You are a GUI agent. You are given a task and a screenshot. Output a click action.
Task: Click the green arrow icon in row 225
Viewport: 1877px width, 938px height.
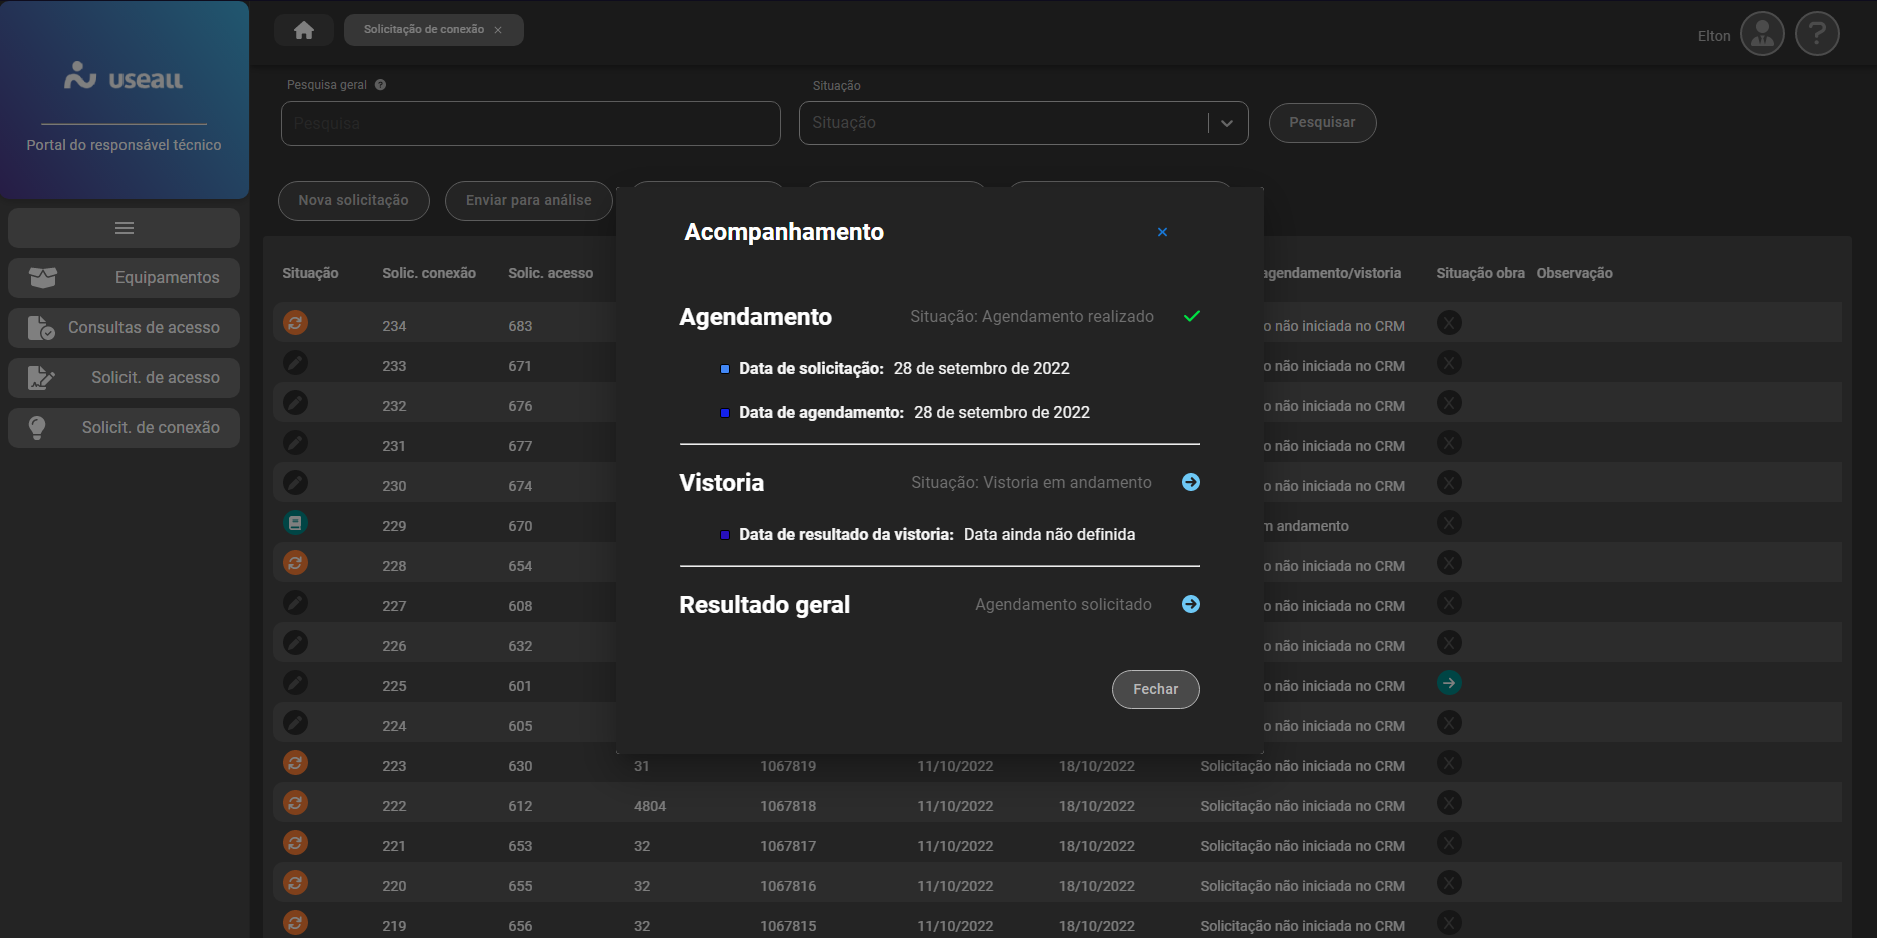(1448, 683)
